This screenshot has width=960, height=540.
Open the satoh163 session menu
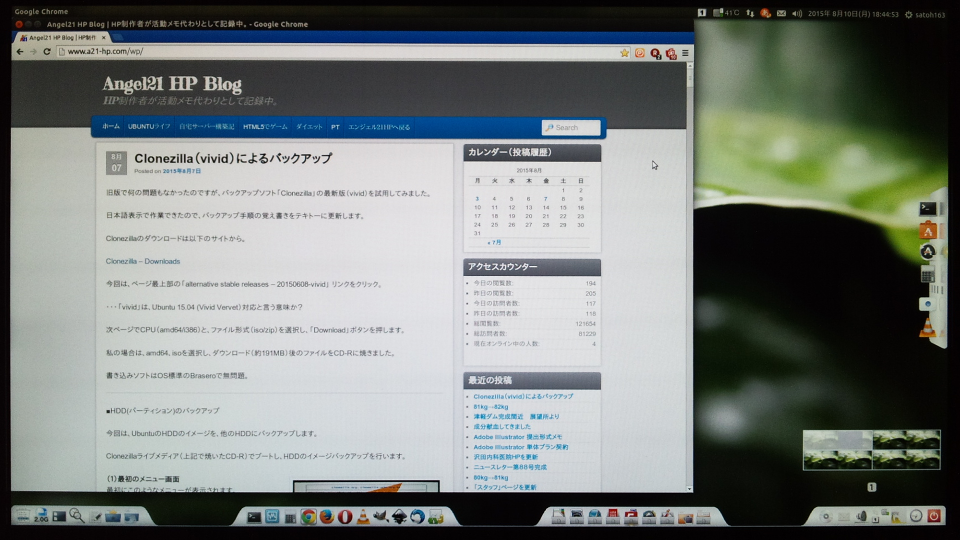924,15
